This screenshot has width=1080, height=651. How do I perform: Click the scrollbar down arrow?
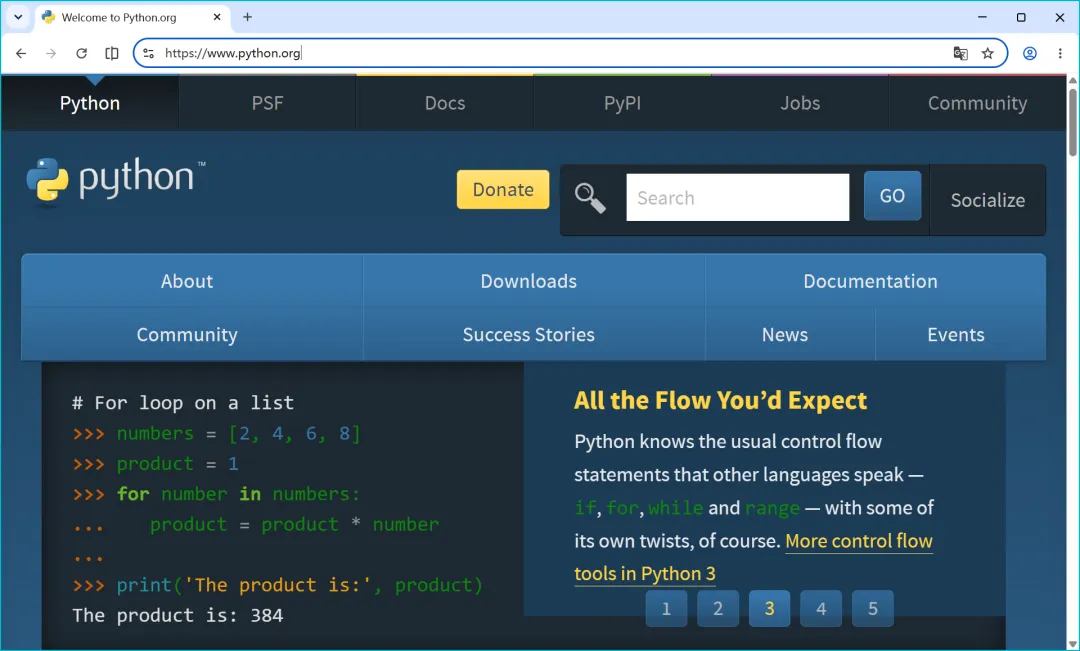pyautogui.click(x=1072, y=644)
